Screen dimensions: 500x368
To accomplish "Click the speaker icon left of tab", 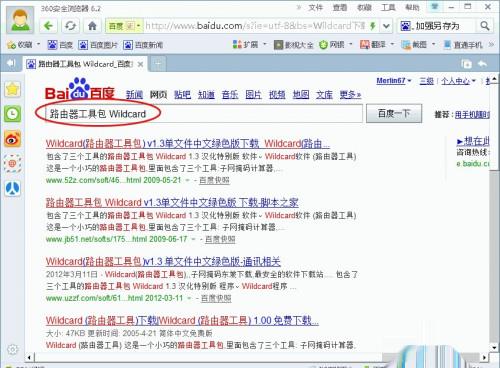I will [x=11, y=63].
